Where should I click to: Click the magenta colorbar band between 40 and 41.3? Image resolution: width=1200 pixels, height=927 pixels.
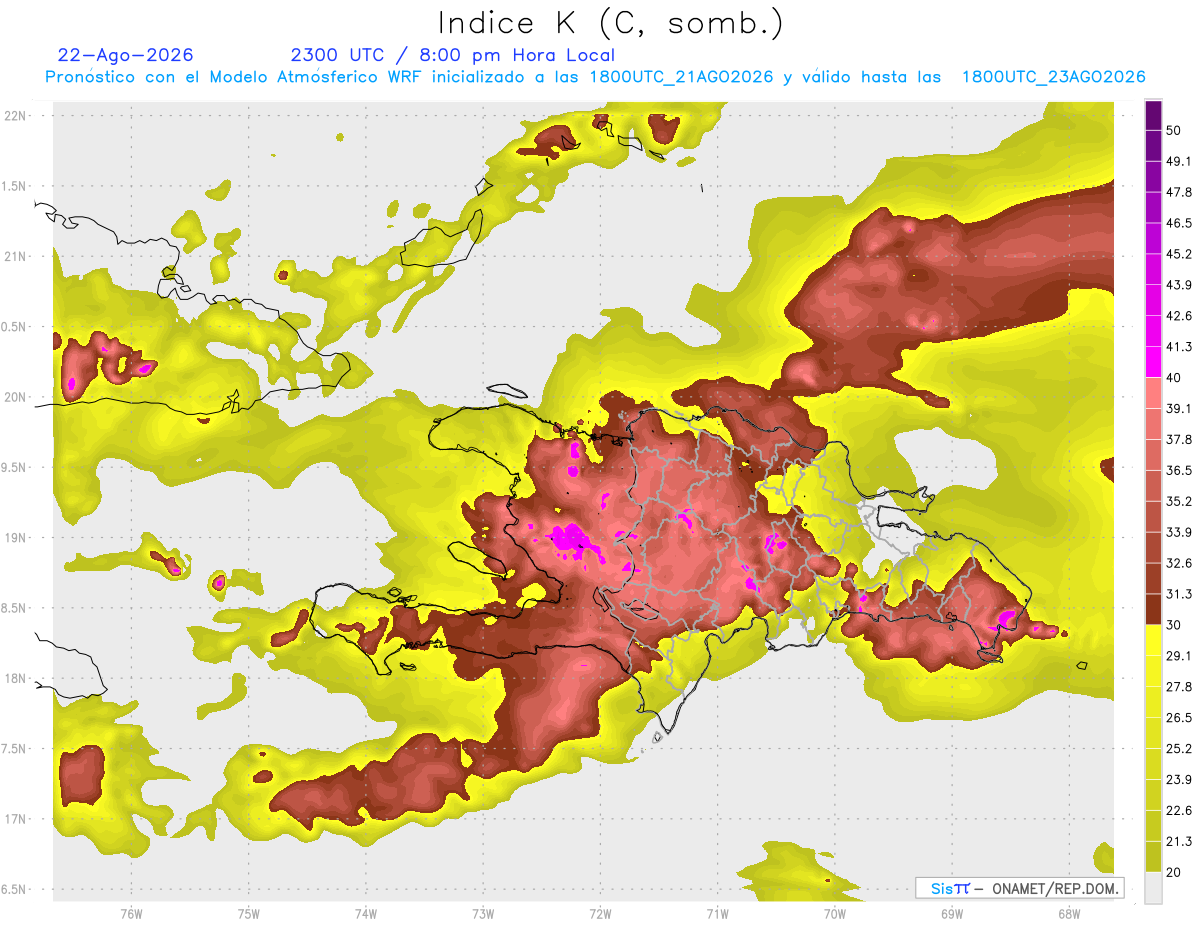(1153, 361)
